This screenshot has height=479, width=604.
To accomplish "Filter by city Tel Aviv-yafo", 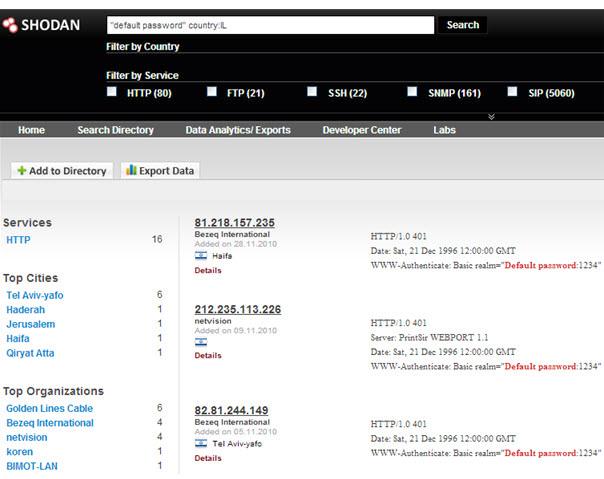I will (35, 295).
